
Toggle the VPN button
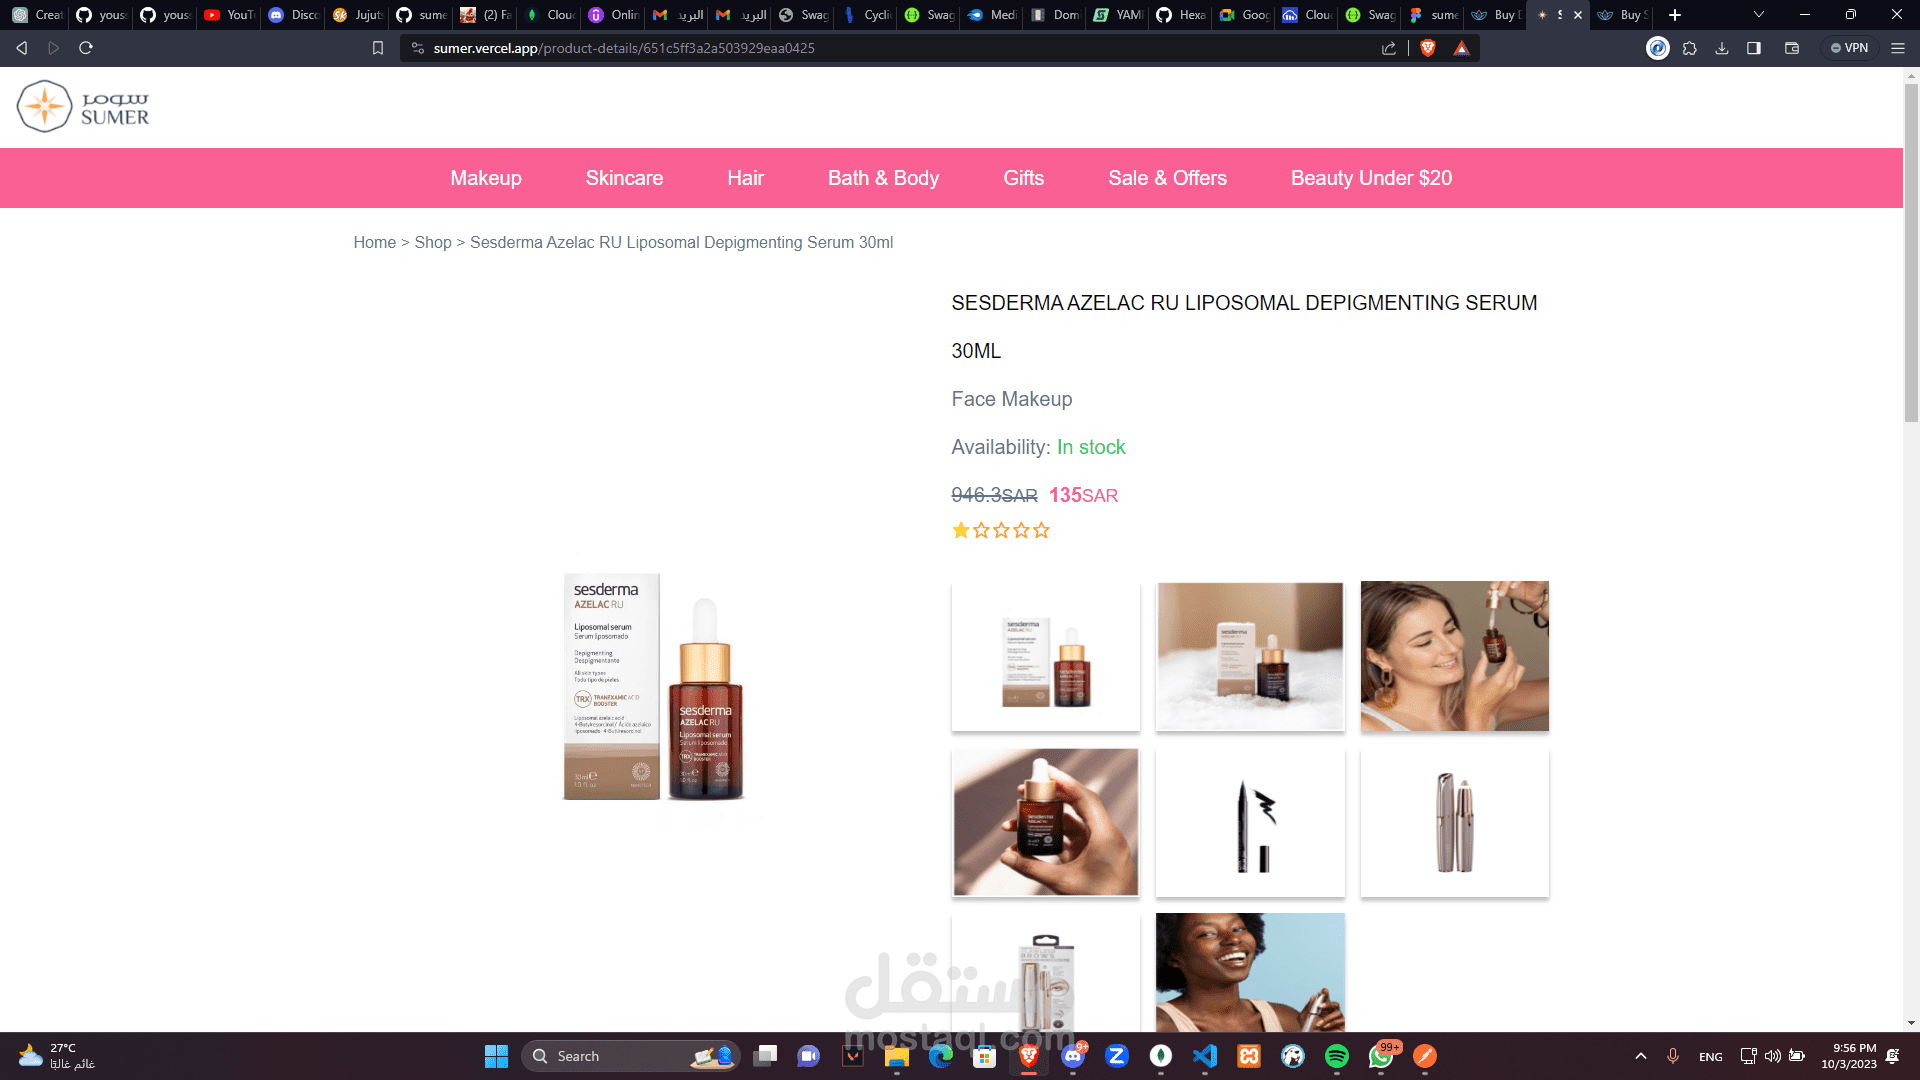click(x=1849, y=48)
